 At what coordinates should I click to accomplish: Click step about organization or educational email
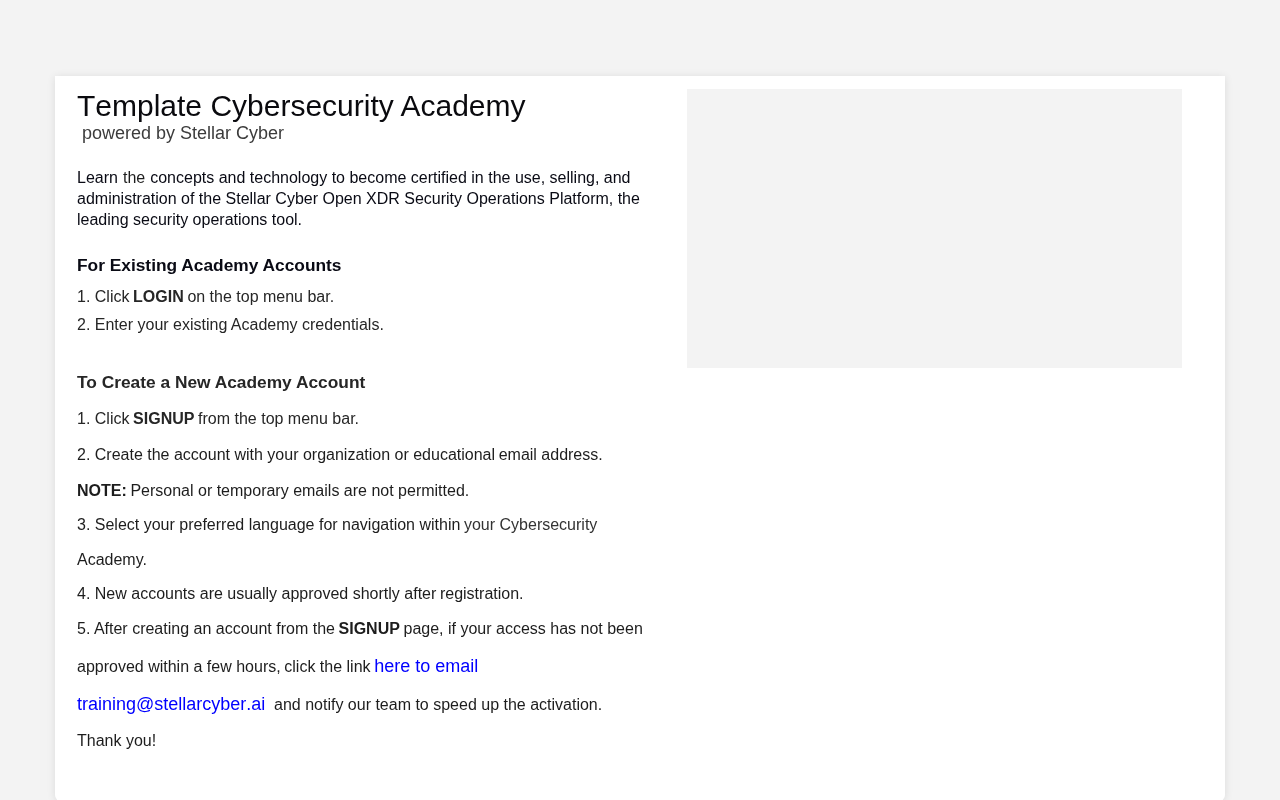[x=340, y=455]
